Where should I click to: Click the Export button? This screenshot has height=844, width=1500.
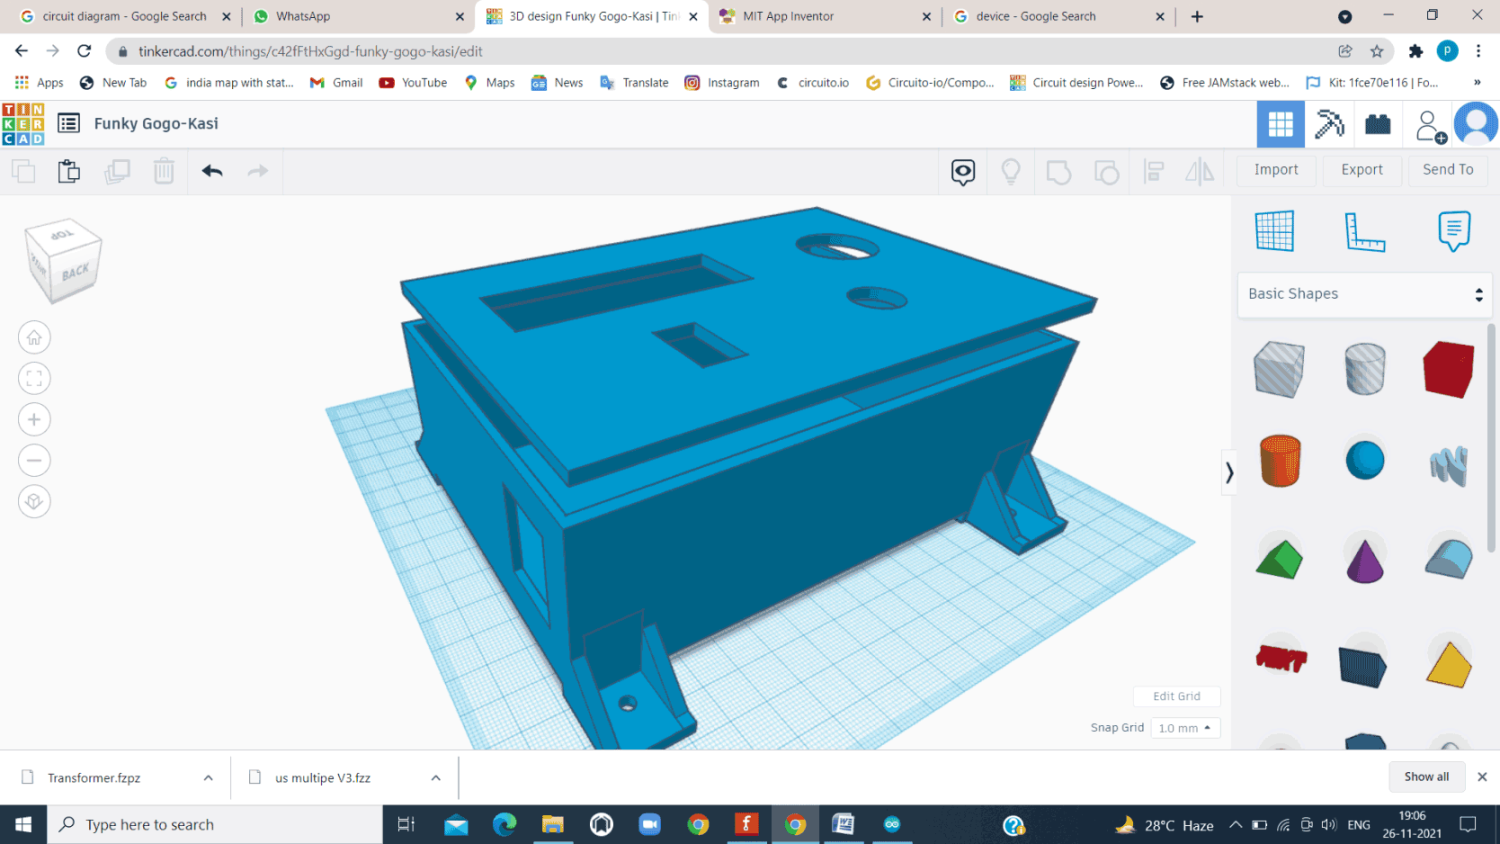click(x=1361, y=170)
